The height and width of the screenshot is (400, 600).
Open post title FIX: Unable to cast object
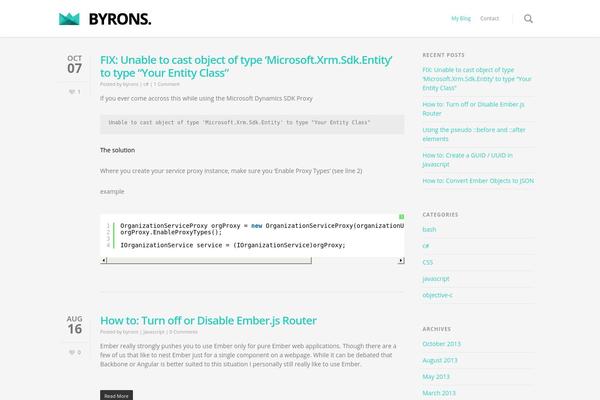click(x=246, y=66)
